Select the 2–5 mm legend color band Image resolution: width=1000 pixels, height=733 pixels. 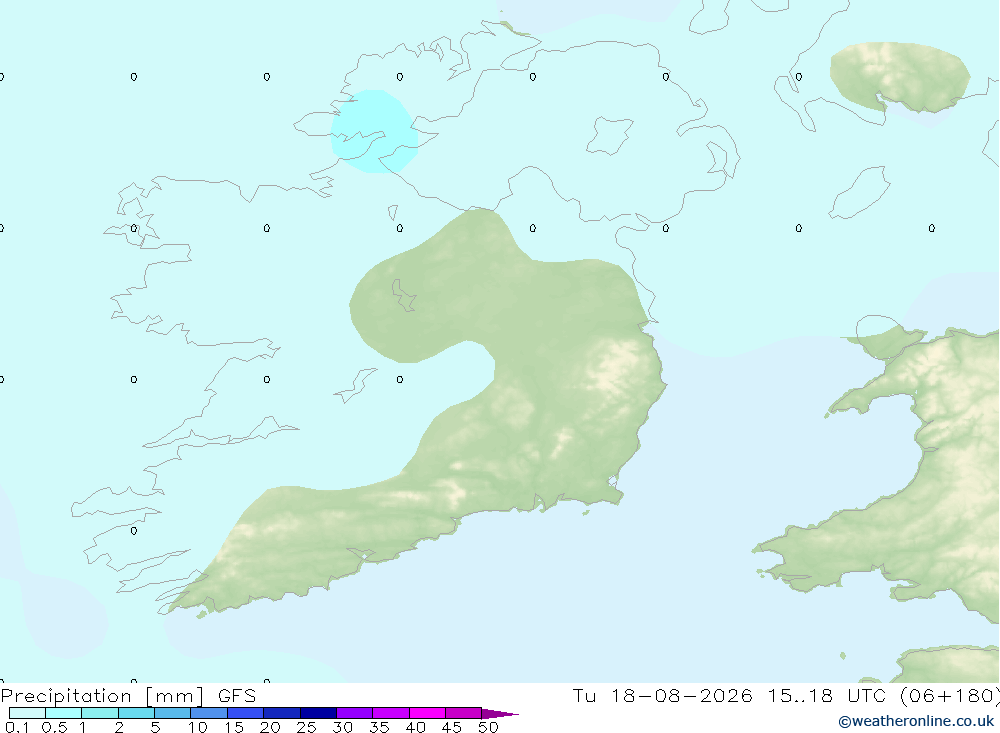coord(136,713)
